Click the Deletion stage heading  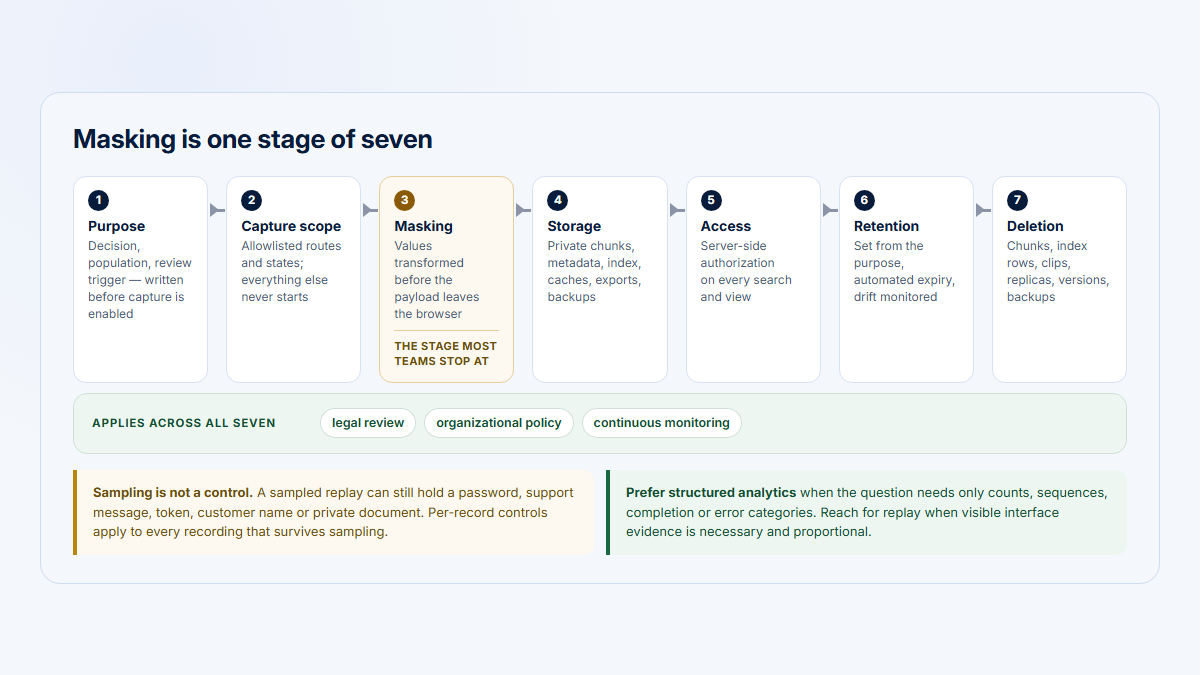1035,226
